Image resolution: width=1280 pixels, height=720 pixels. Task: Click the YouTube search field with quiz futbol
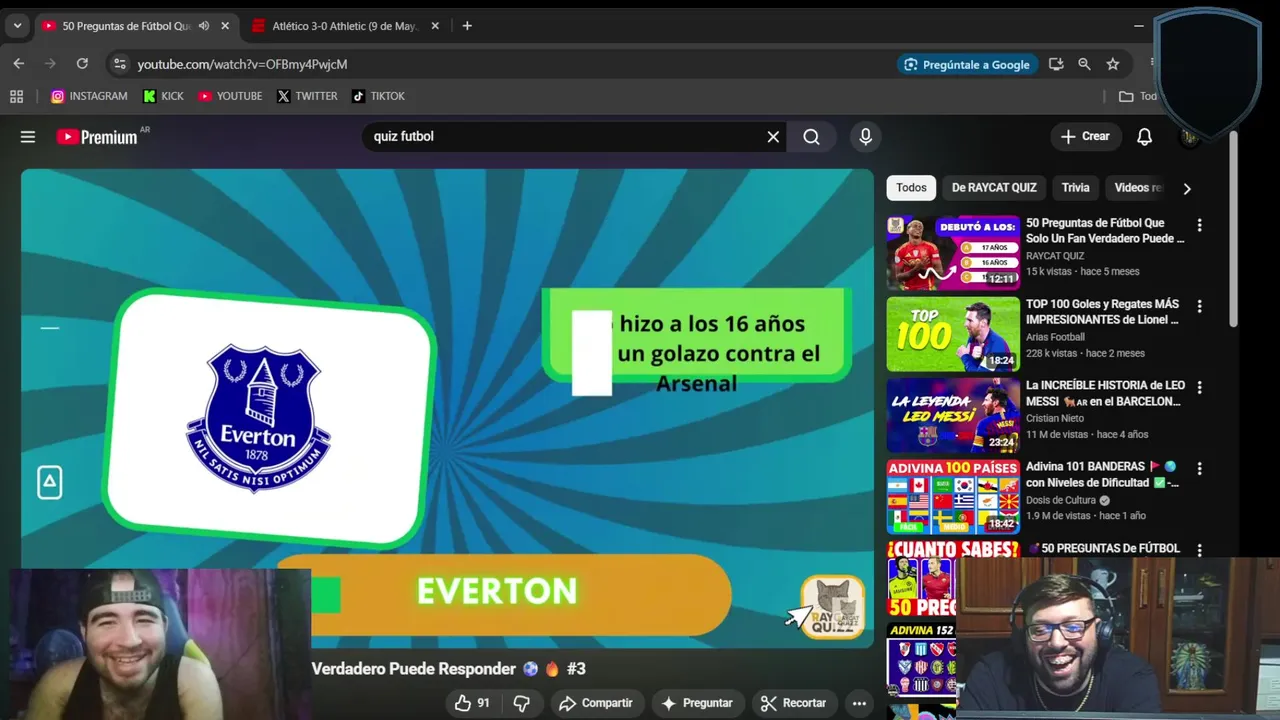[x=565, y=136]
